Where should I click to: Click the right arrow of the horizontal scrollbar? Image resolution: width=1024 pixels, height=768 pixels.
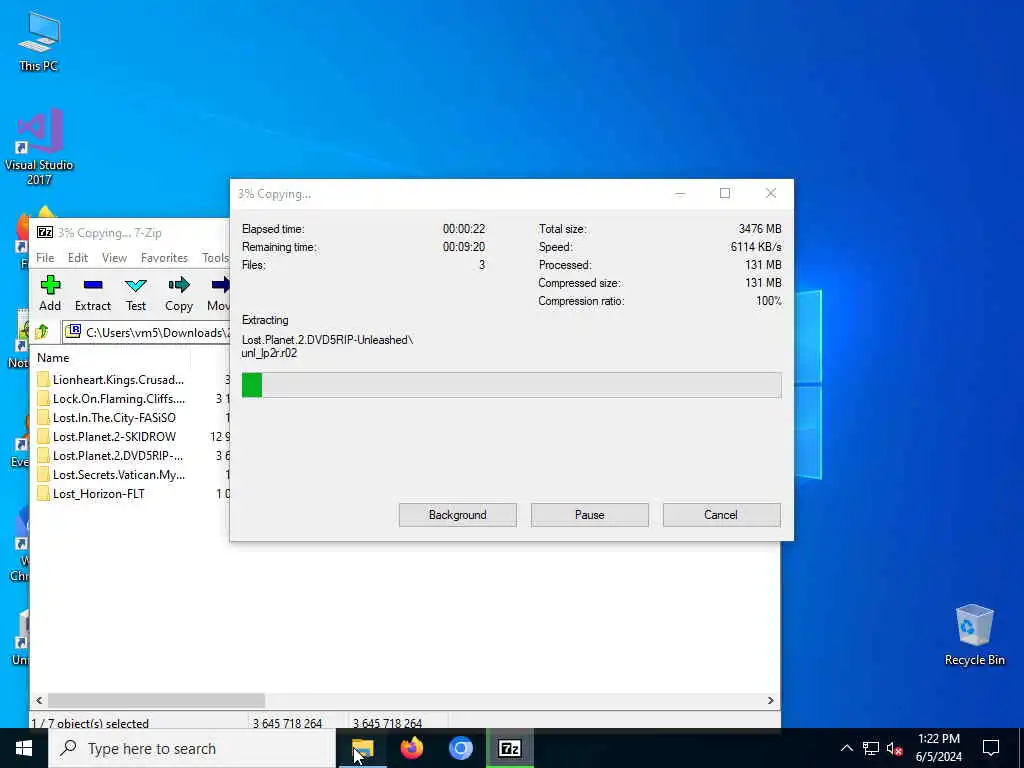tap(771, 700)
